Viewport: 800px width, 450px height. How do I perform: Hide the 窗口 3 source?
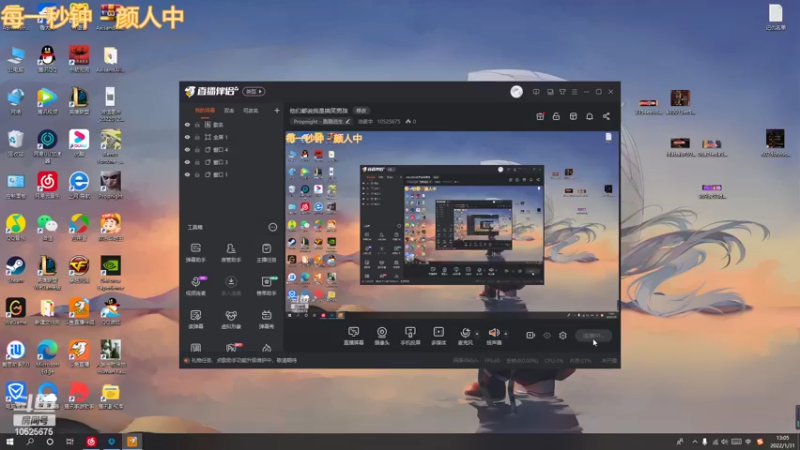(187, 162)
